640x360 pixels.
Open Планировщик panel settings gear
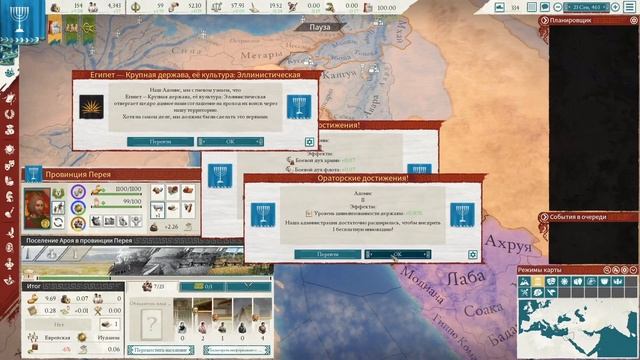(634, 20)
